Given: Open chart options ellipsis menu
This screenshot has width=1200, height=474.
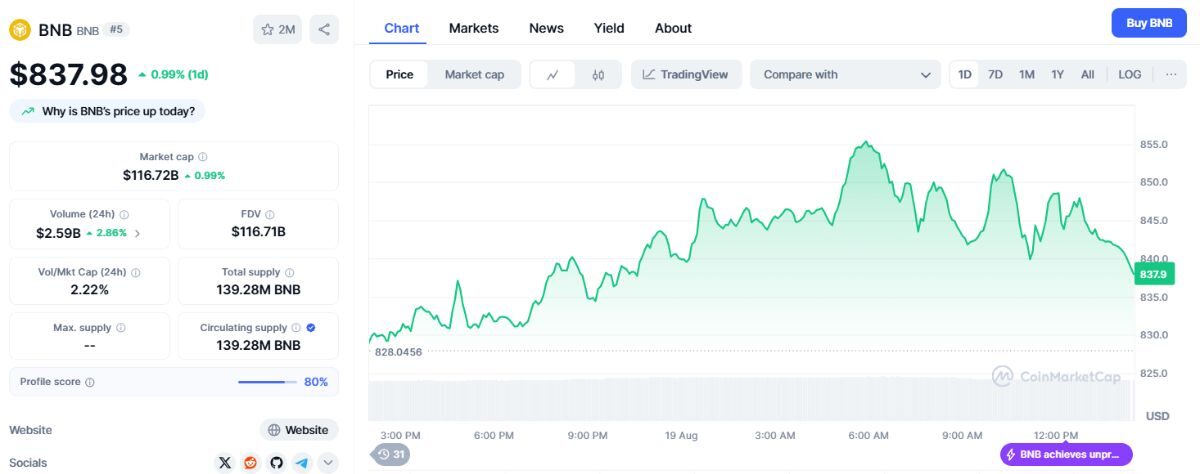Looking at the screenshot, I should pos(1171,75).
